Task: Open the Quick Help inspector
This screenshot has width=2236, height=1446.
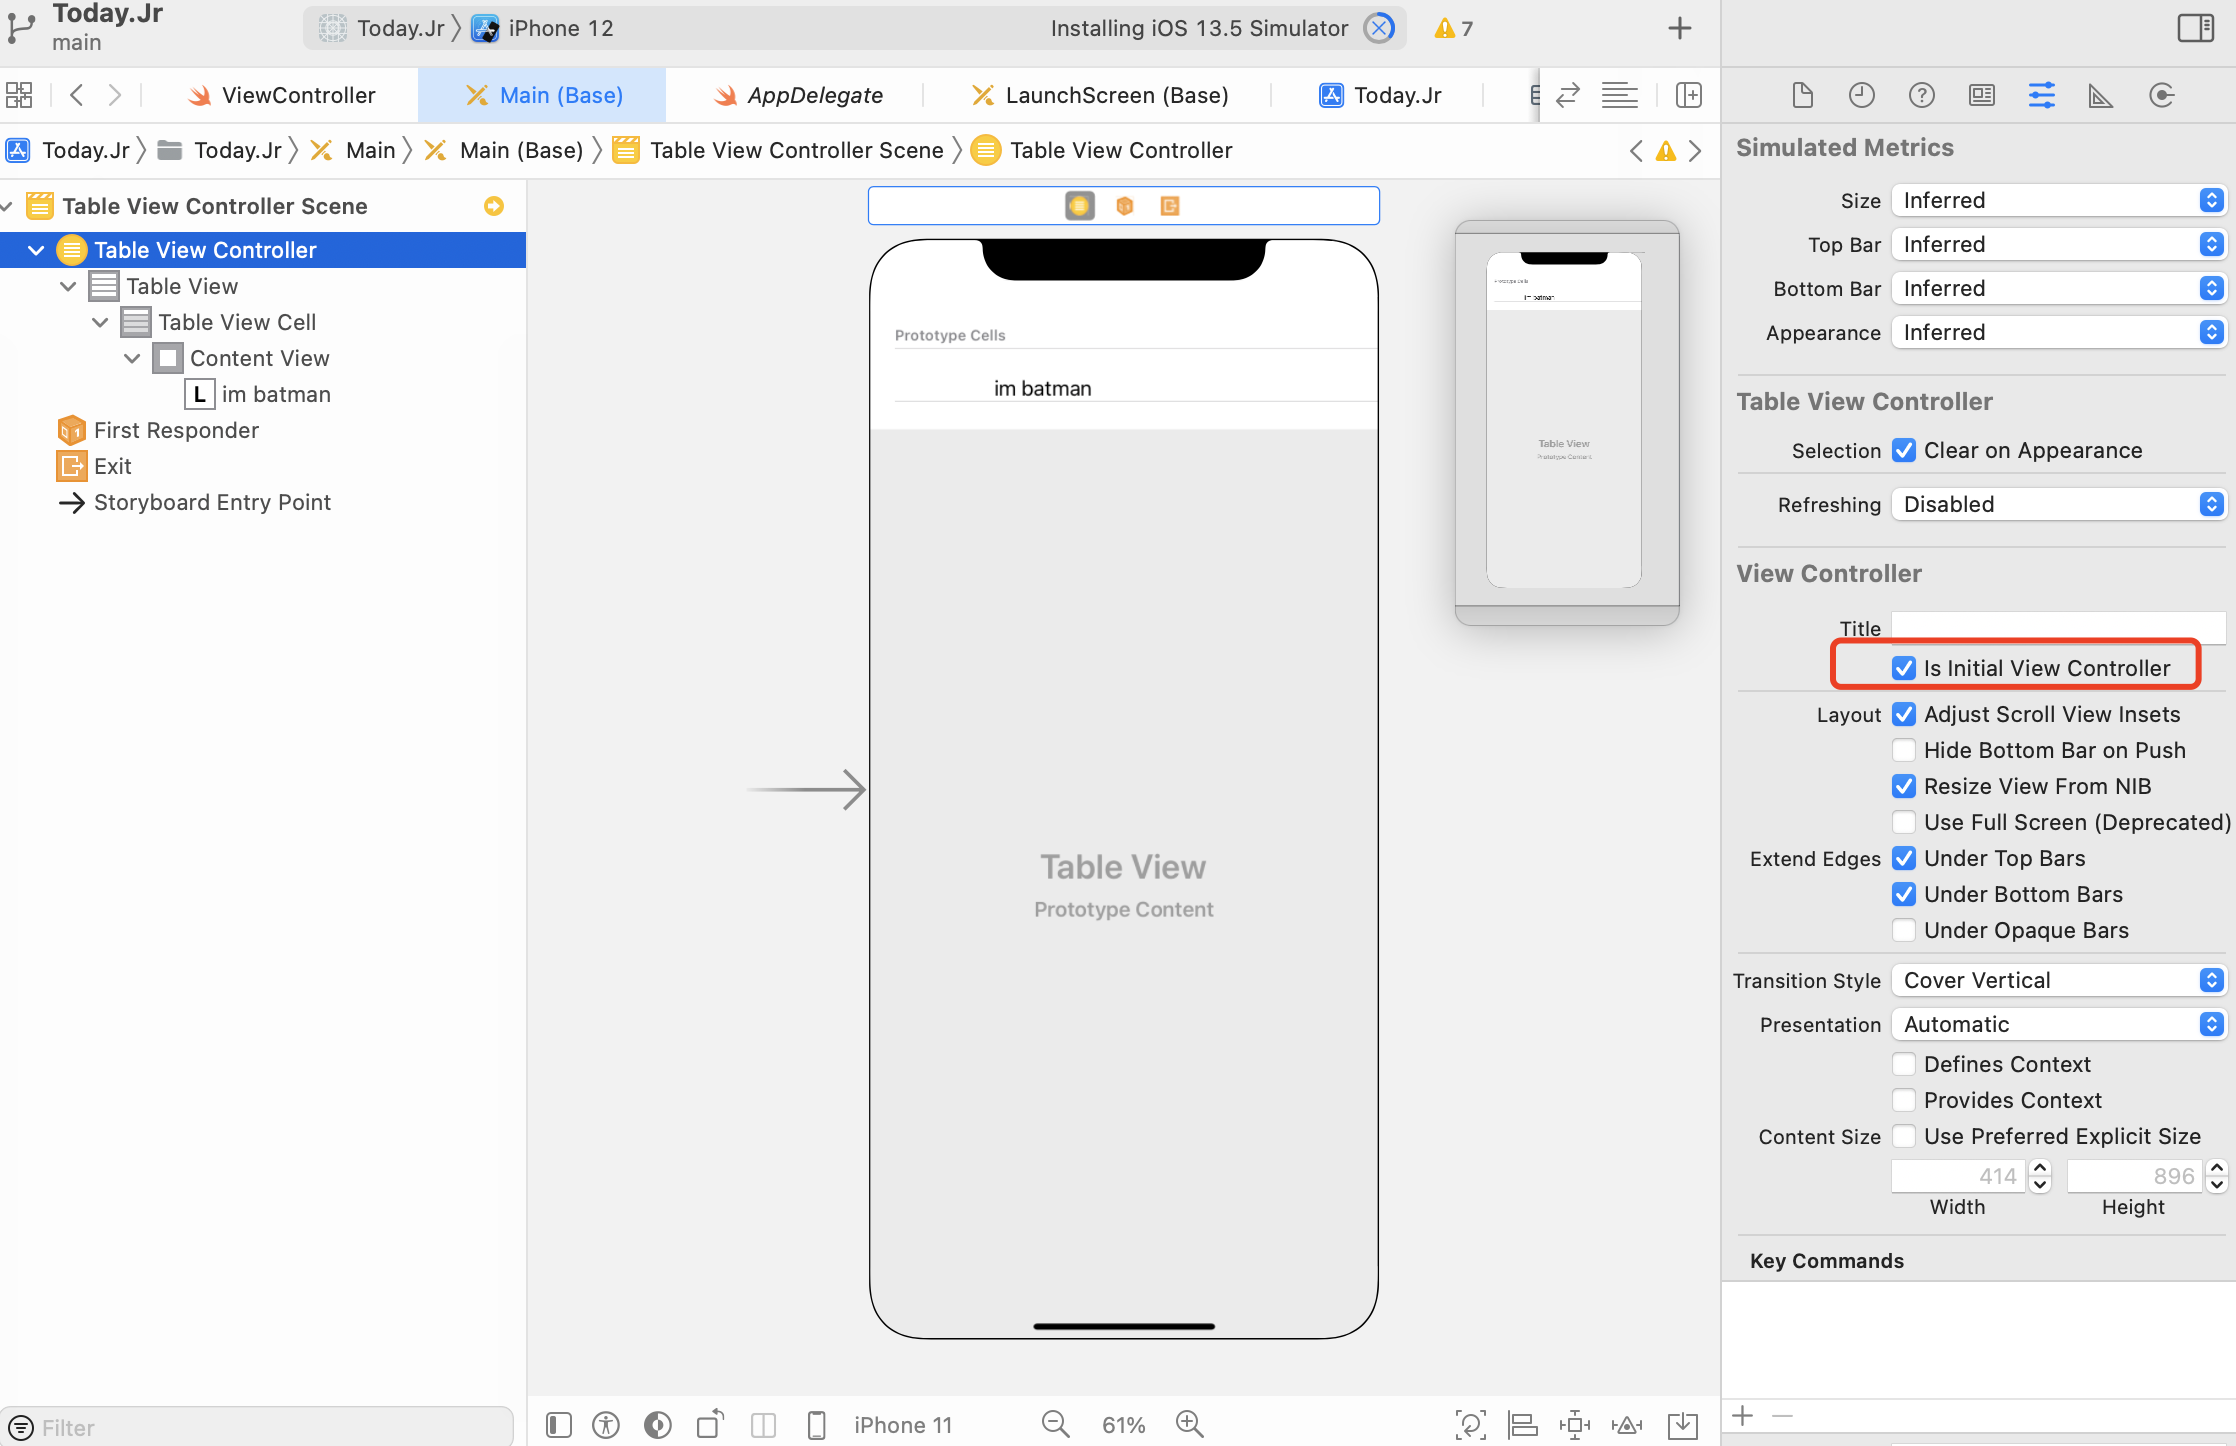Action: point(1922,95)
